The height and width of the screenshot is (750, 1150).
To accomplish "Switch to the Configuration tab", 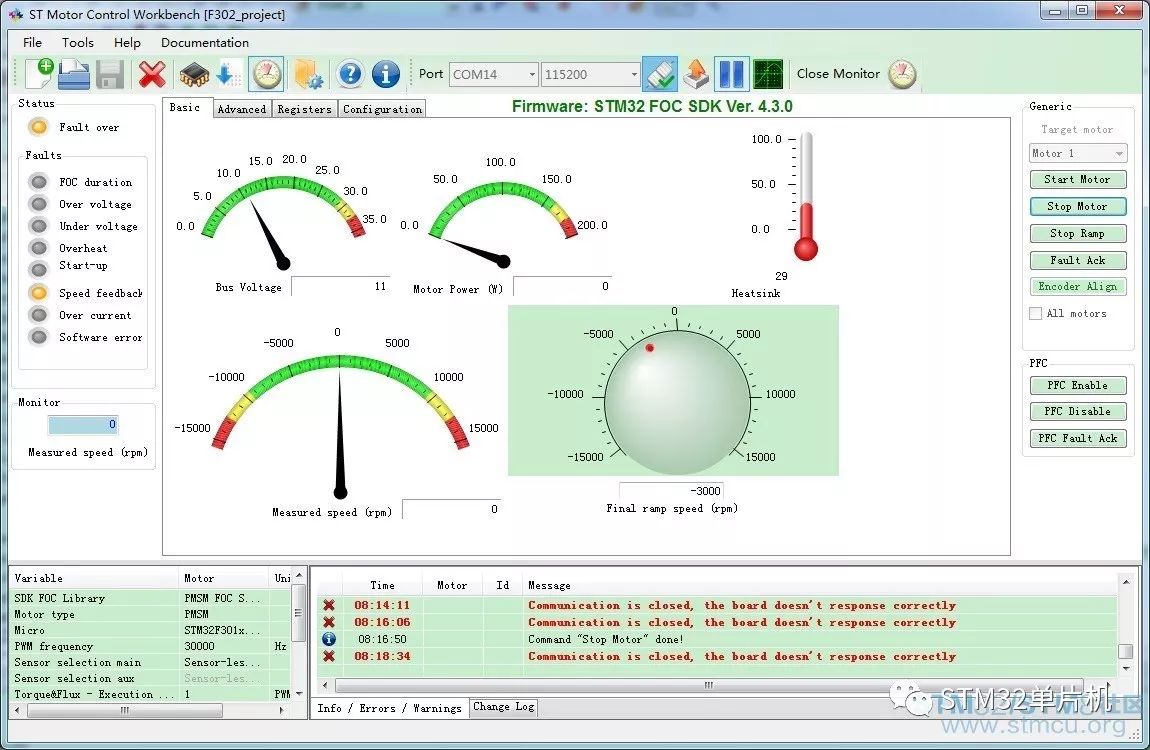I will coord(382,109).
